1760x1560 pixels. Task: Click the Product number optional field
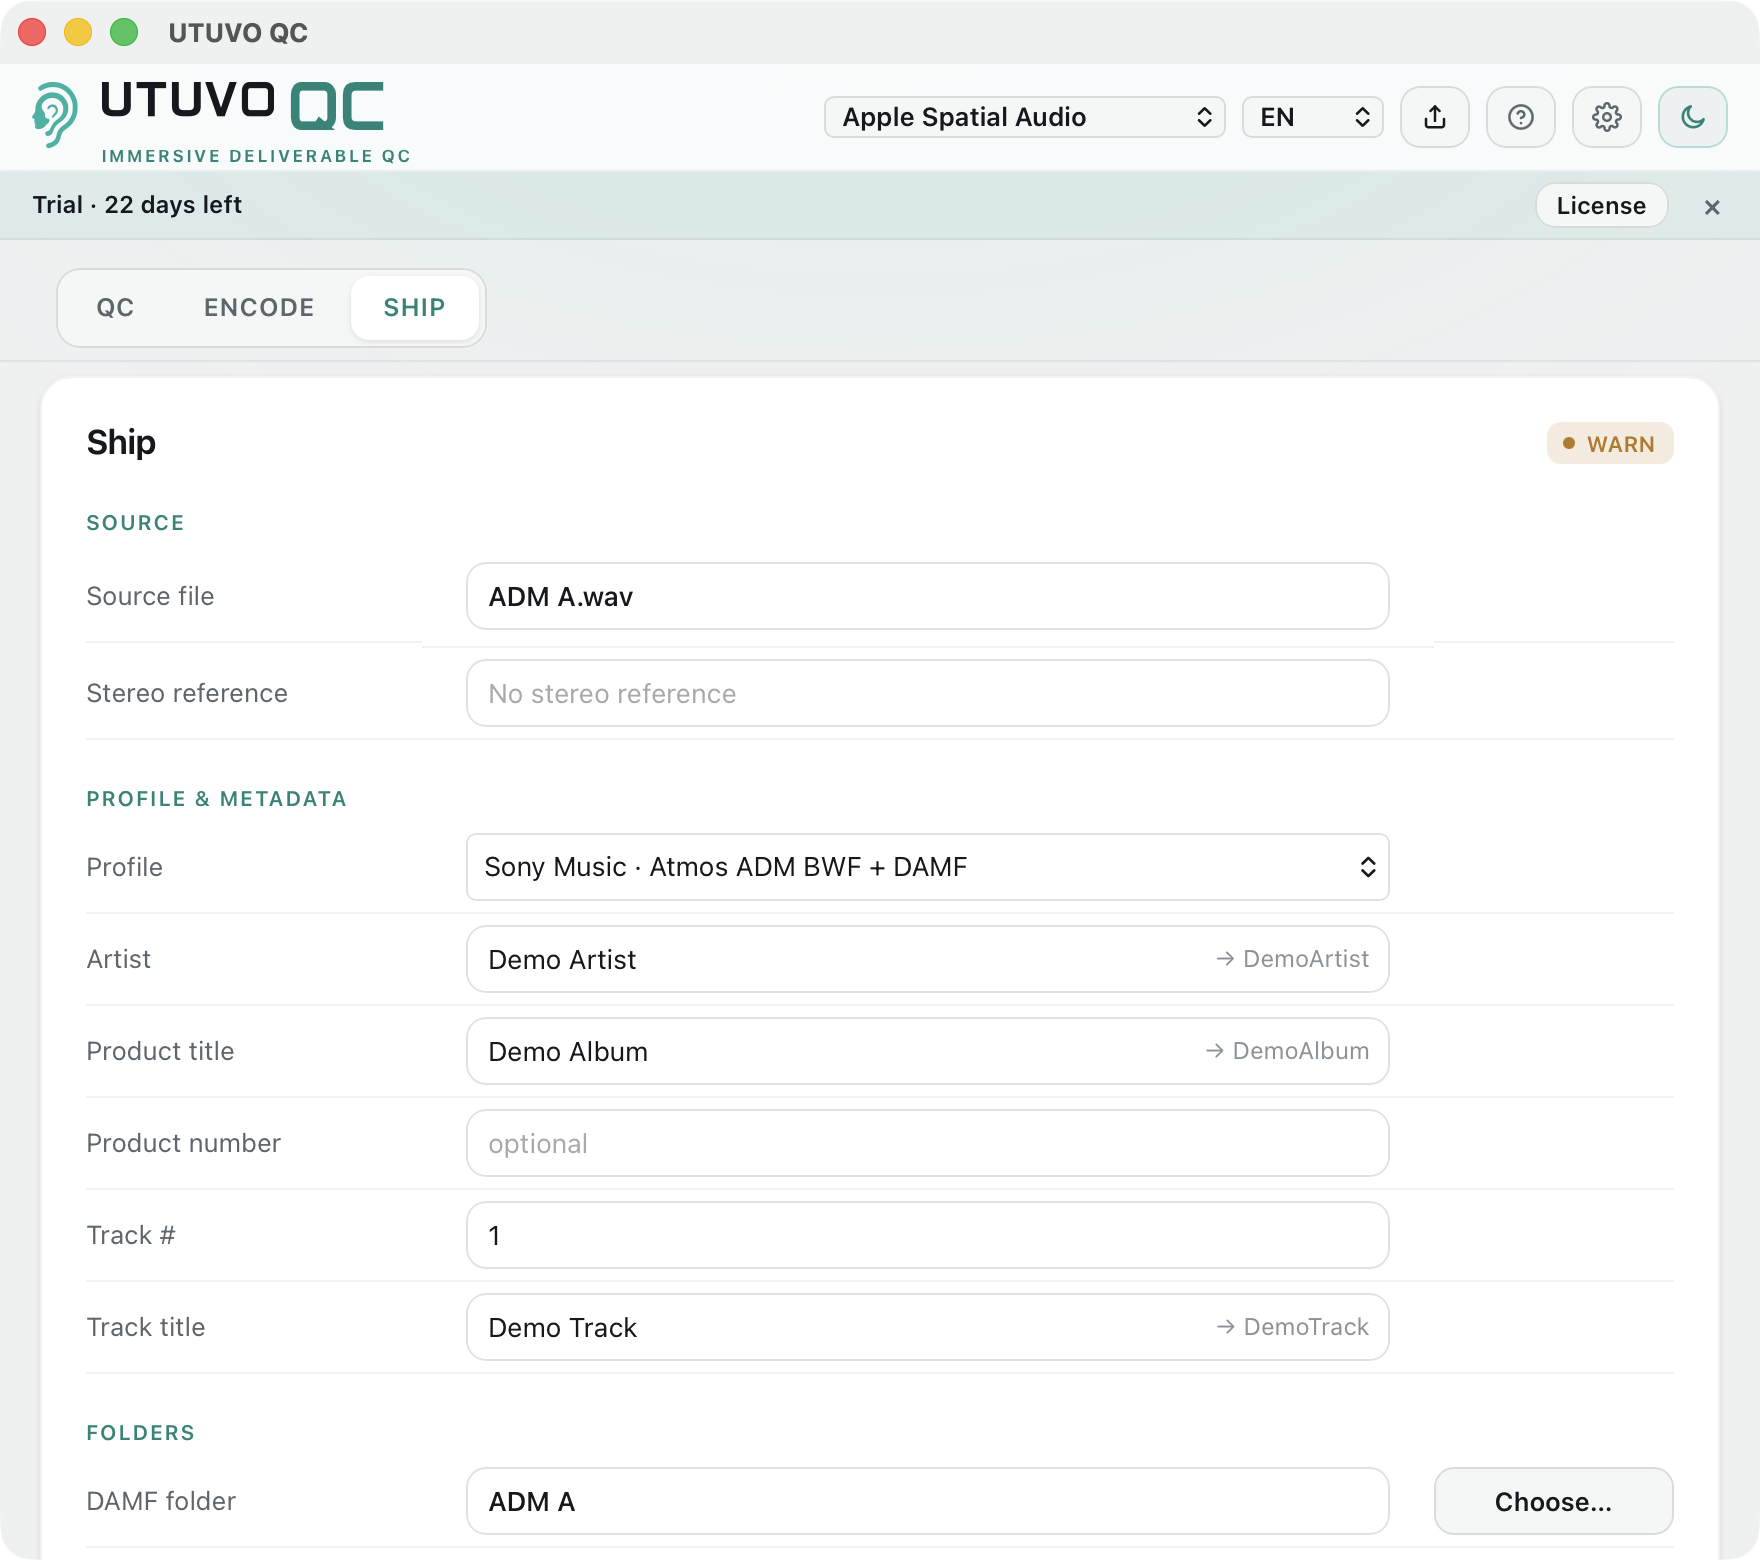coord(928,1143)
